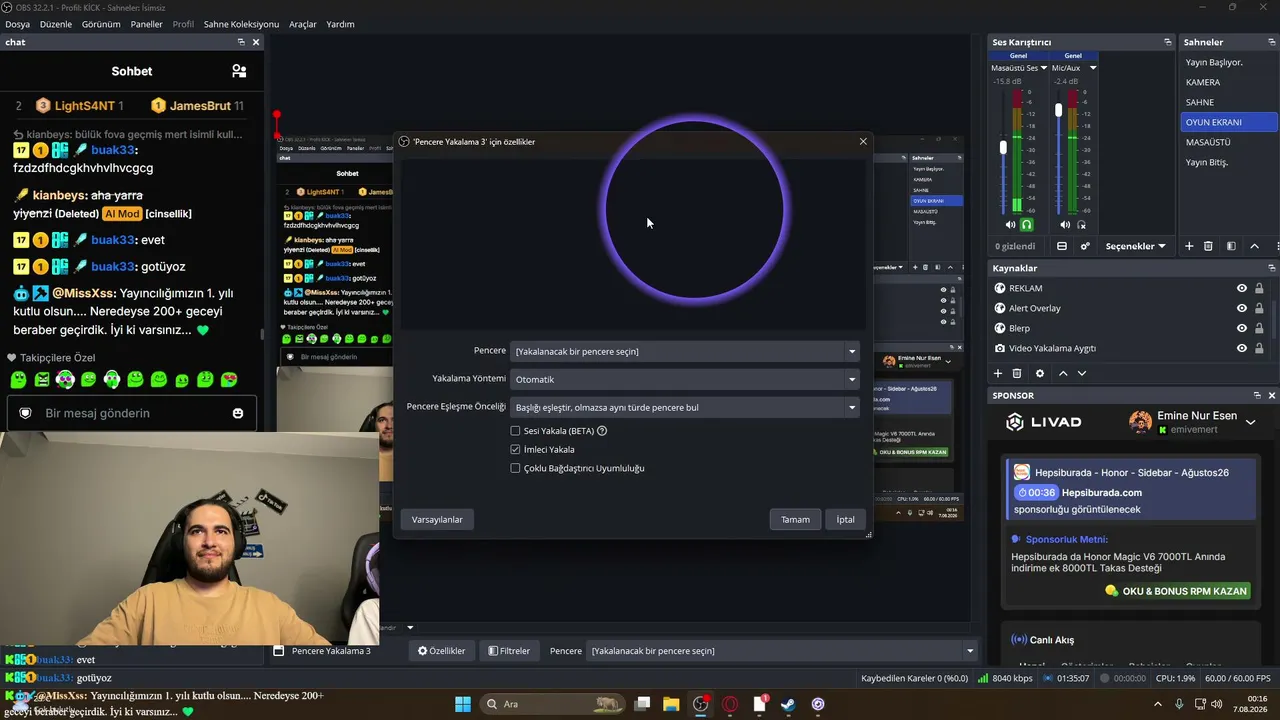Hide the Video Yakalama Aygıtı source

(1242, 348)
